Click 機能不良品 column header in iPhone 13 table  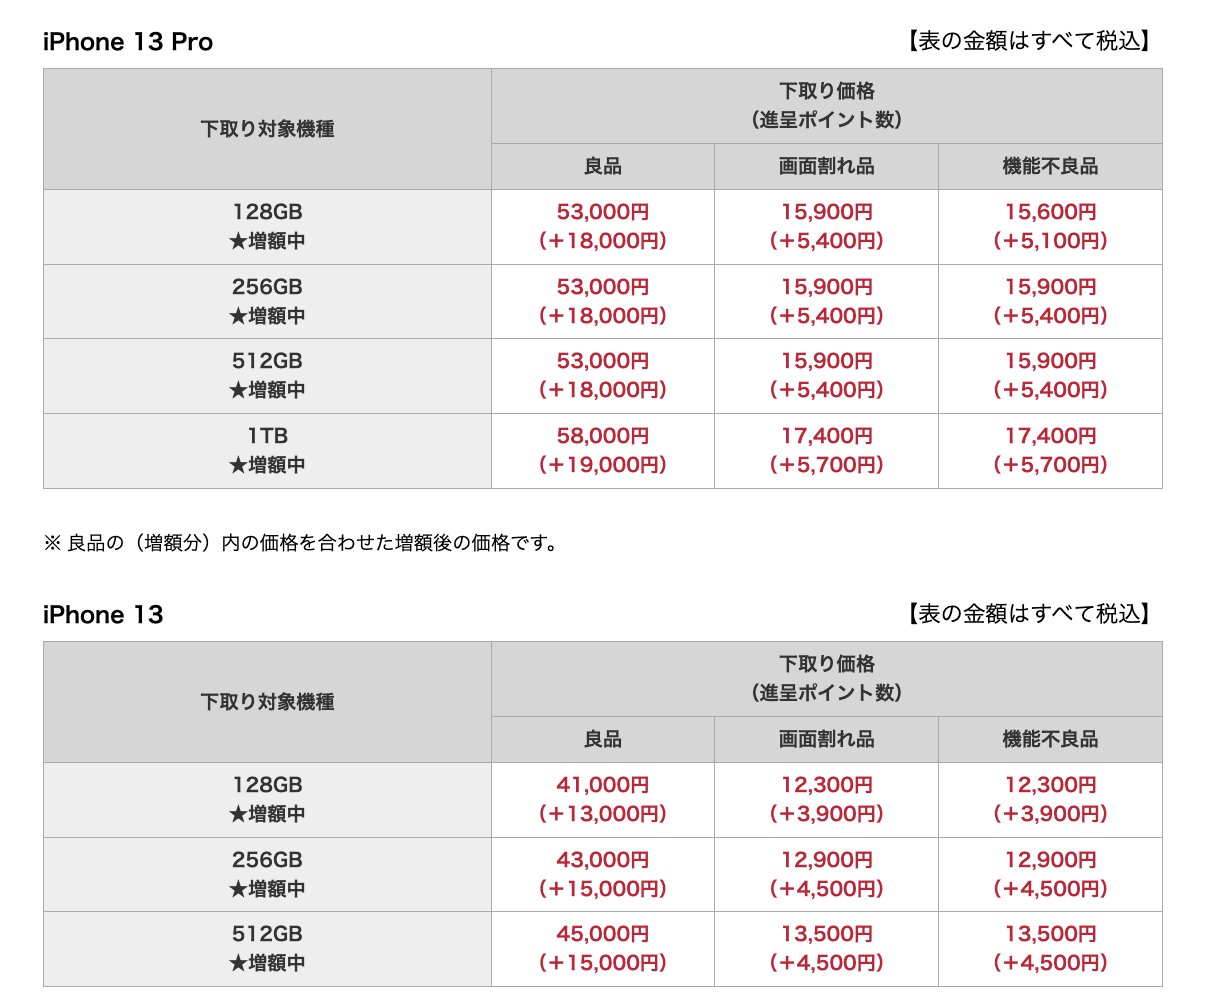pos(1050,739)
